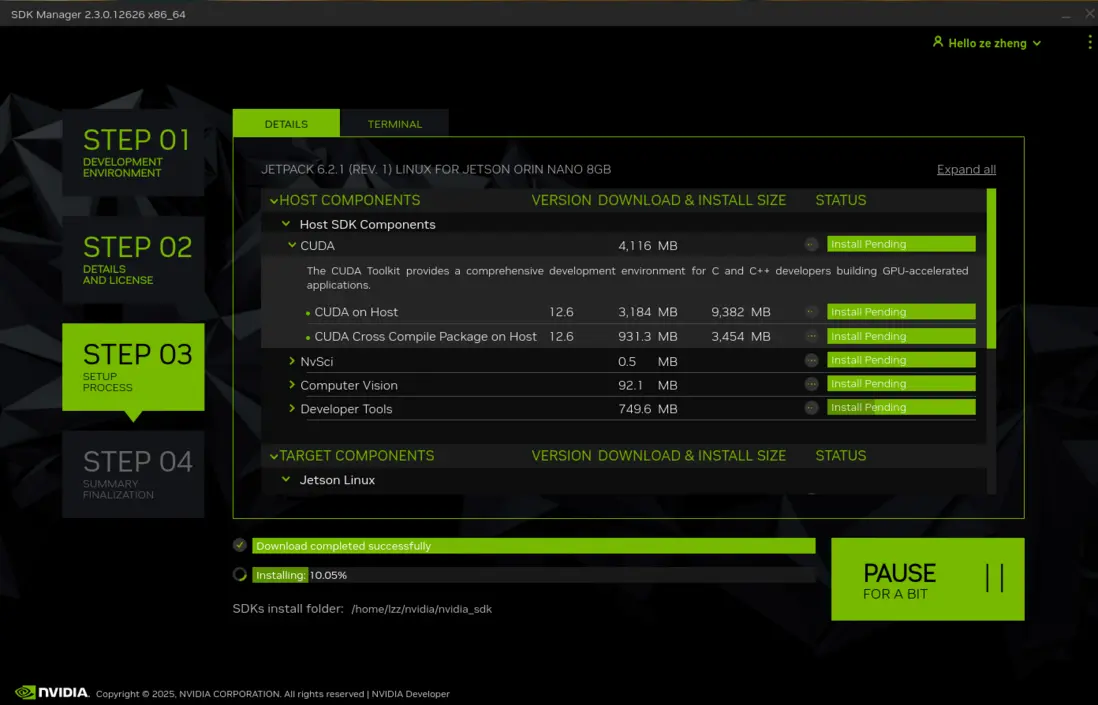Click the 3,454 MB install size value

(x=741, y=337)
